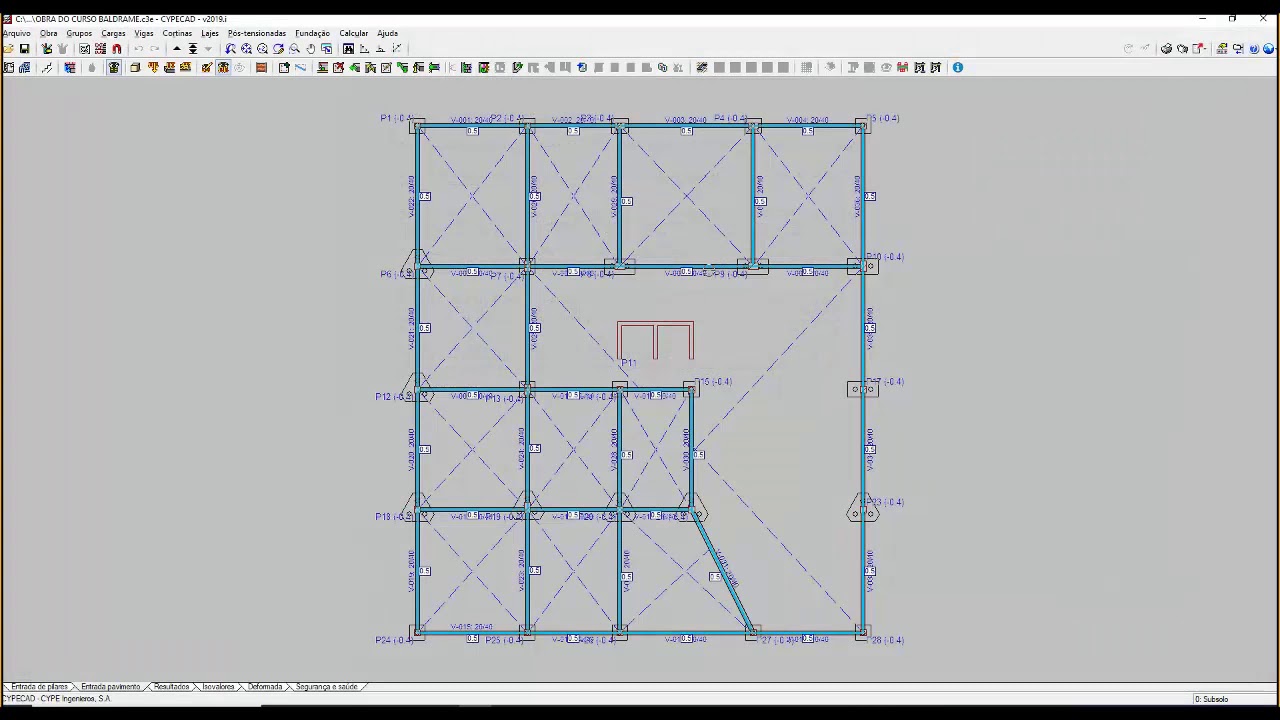Click the blue info icon

(958, 67)
